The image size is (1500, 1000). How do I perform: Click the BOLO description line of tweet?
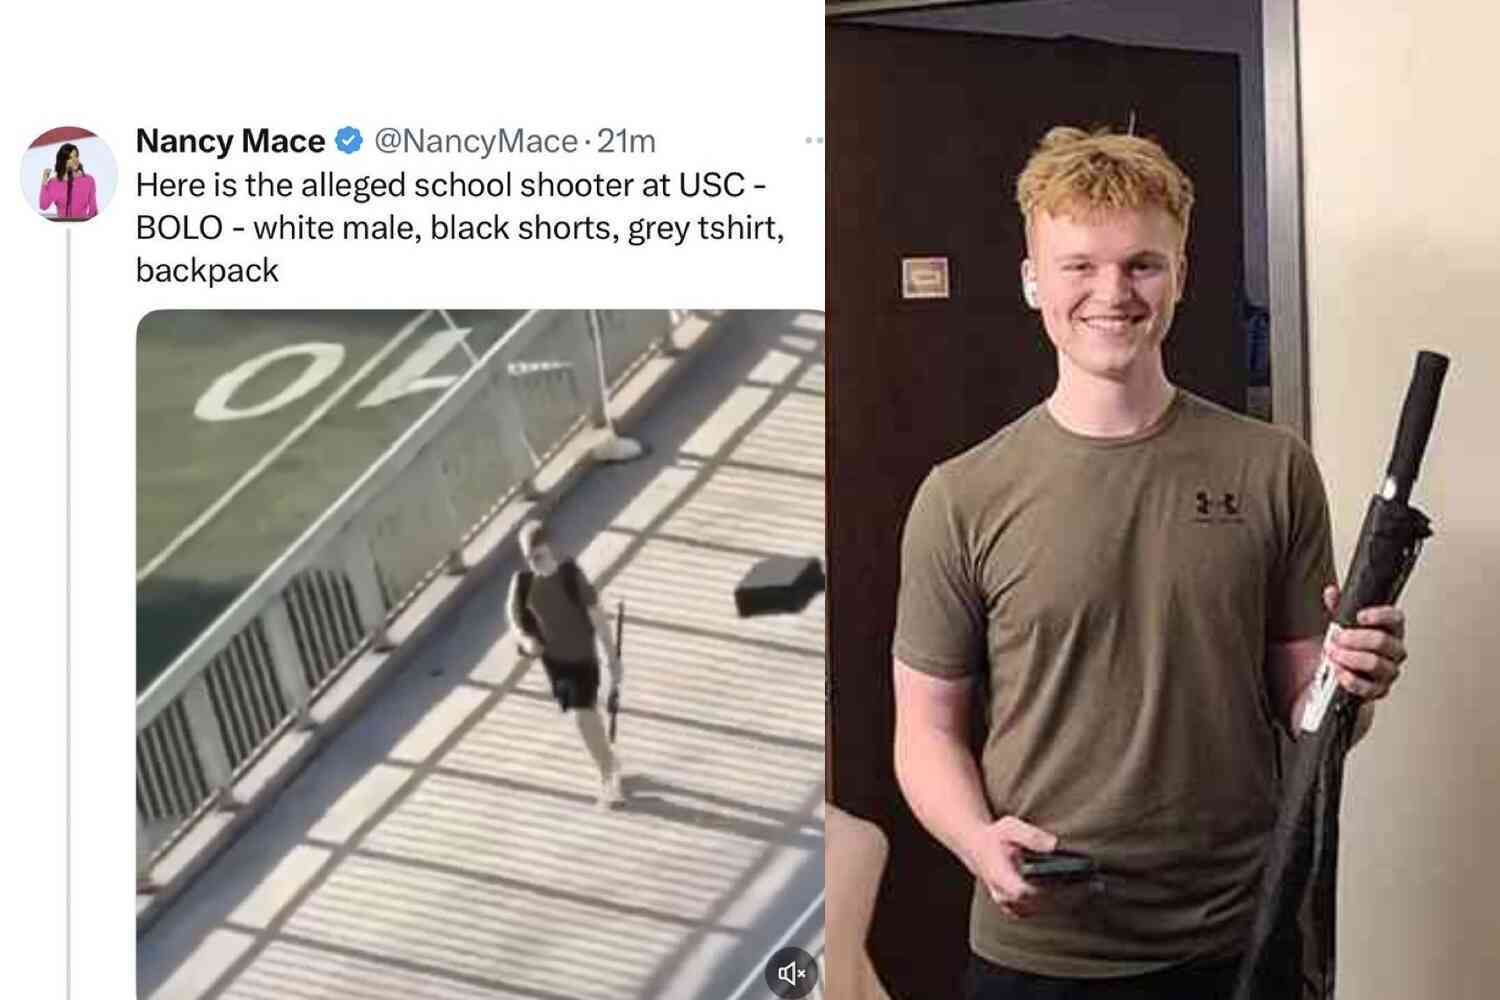coord(460,228)
